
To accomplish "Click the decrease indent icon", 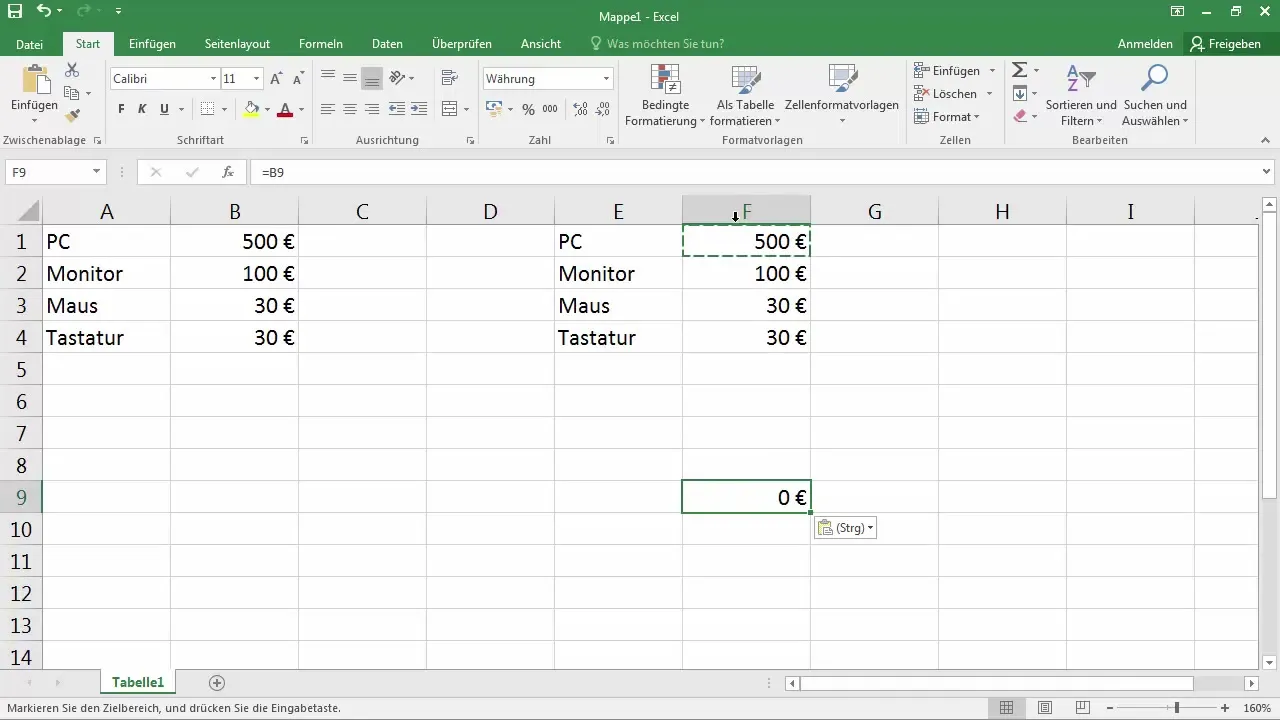I will pos(397,109).
